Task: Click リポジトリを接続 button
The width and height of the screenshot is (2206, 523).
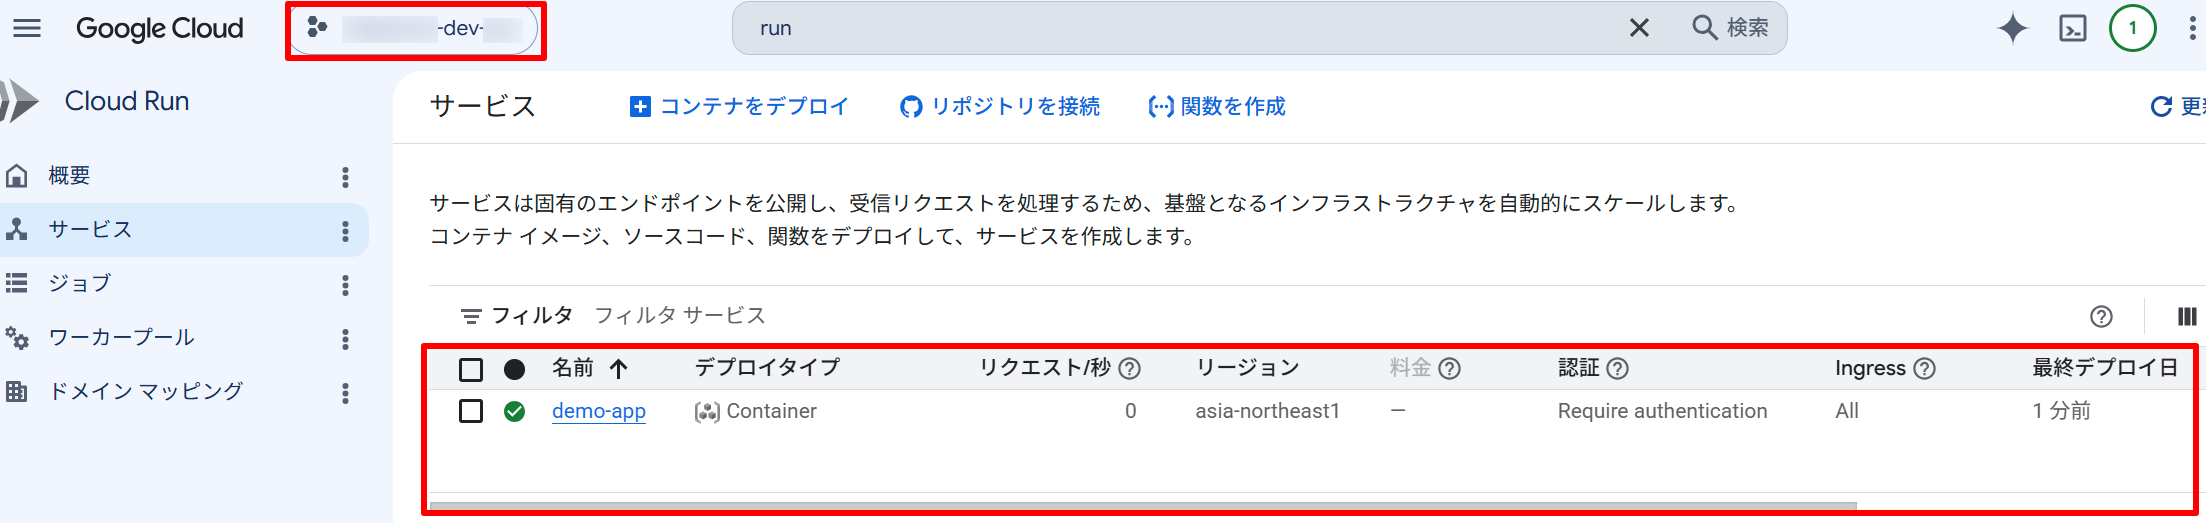Action: [x=1000, y=106]
